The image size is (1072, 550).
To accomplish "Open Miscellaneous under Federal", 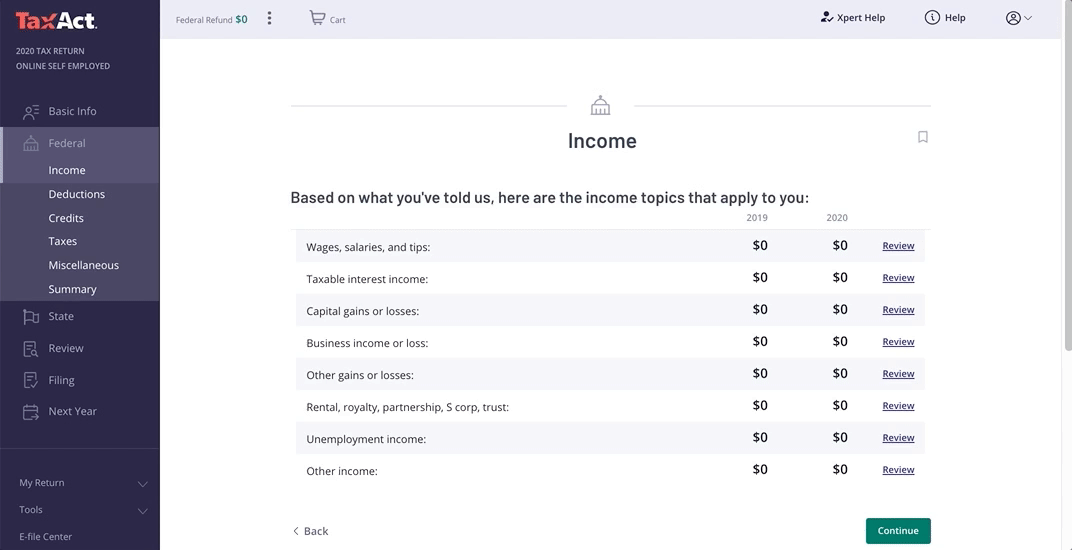I will tap(83, 265).
